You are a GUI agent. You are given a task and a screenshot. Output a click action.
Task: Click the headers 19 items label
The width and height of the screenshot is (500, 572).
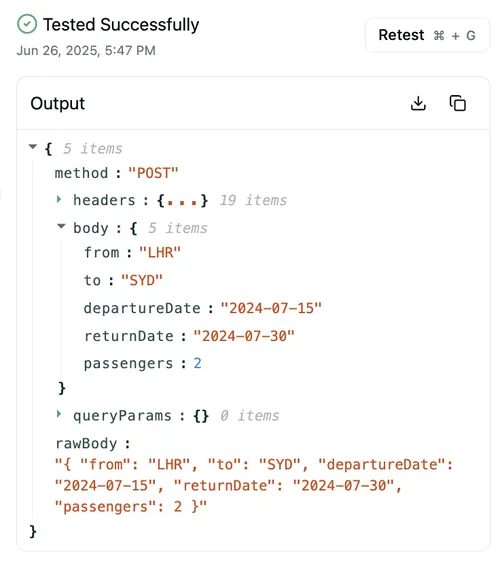tap(253, 200)
